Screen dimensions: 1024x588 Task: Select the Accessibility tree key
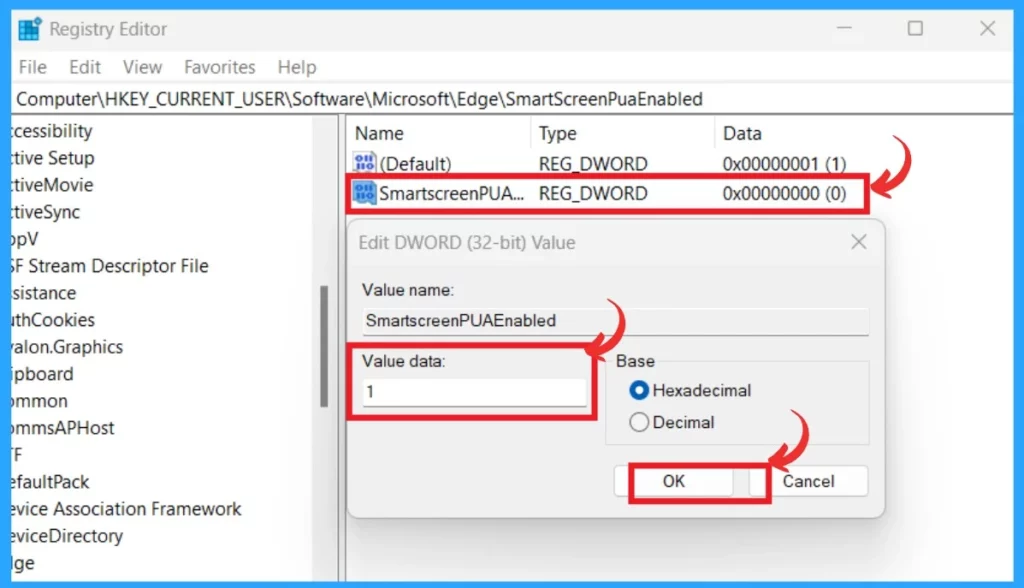[x=52, y=131]
